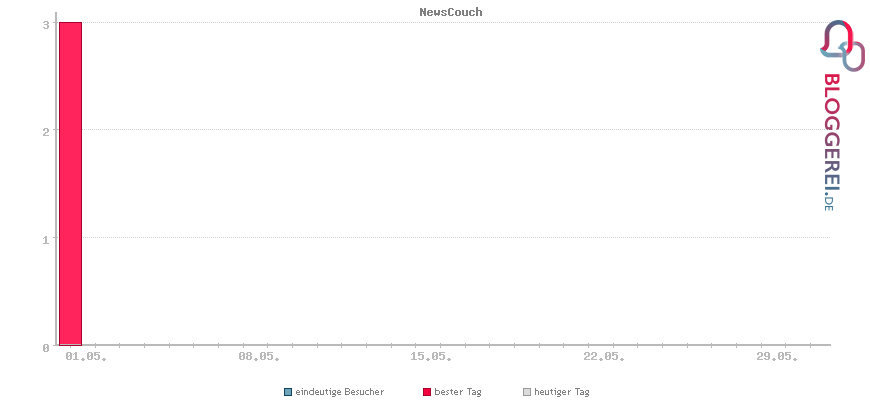Click the NewsCouch chart title
This screenshot has height=400, width=870.
(451, 12)
